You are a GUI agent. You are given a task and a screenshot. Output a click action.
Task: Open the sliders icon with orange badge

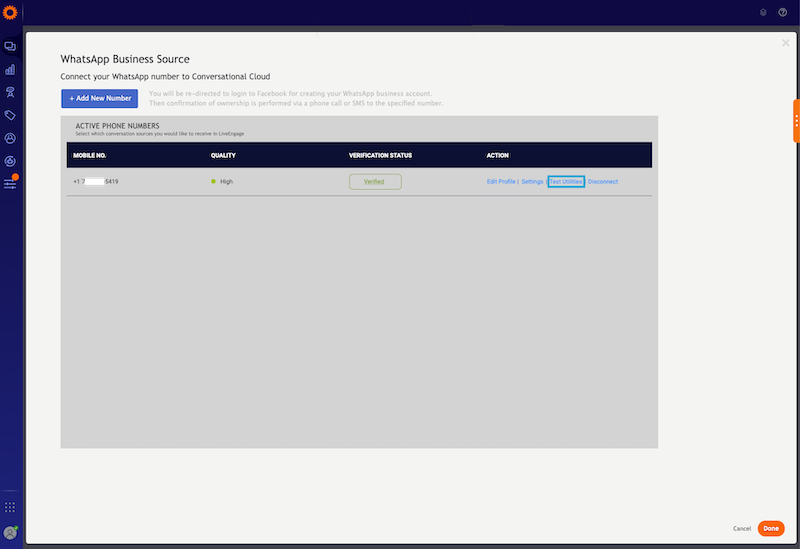pyautogui.click(x=10, y=183)
